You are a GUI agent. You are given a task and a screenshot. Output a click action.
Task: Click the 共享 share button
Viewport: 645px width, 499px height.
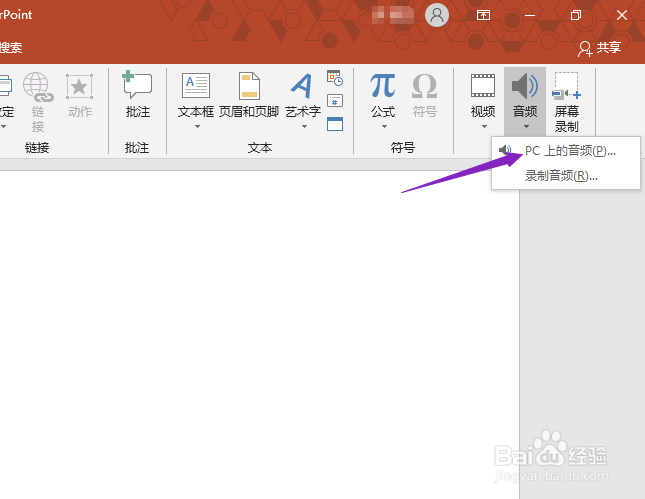[599, 48]
